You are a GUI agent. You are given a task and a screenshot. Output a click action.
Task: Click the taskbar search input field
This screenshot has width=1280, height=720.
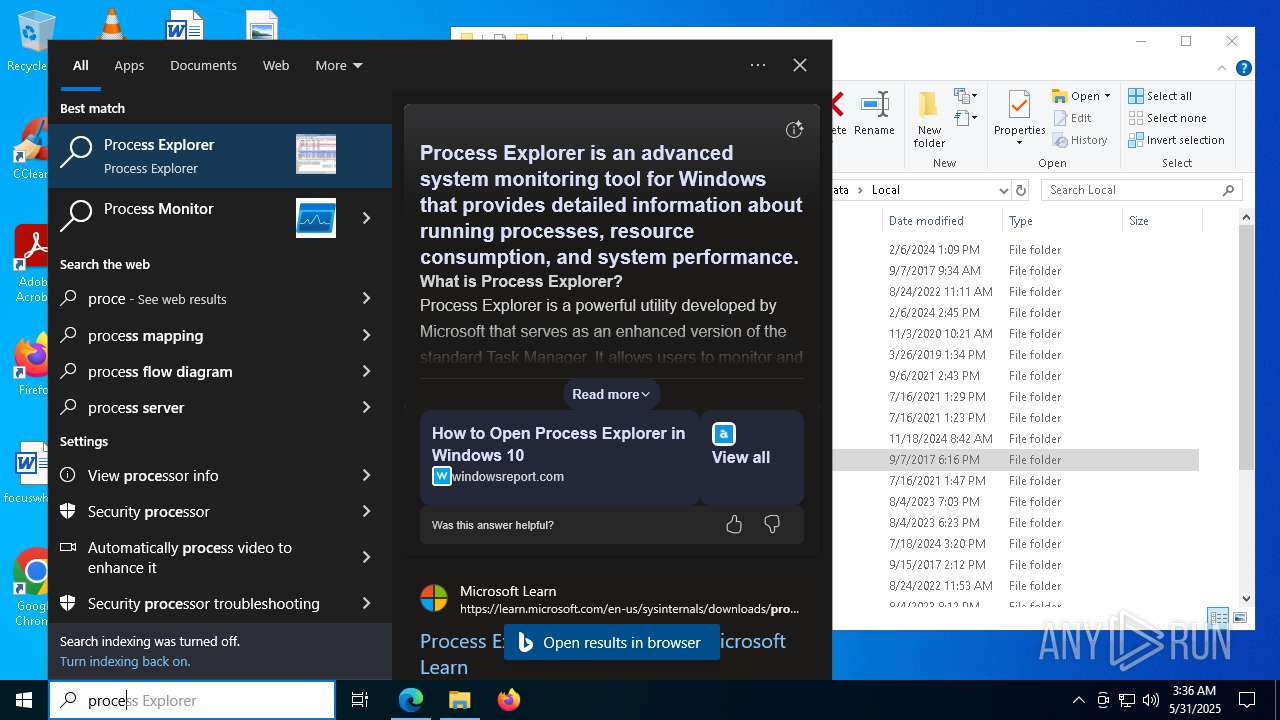192,700
